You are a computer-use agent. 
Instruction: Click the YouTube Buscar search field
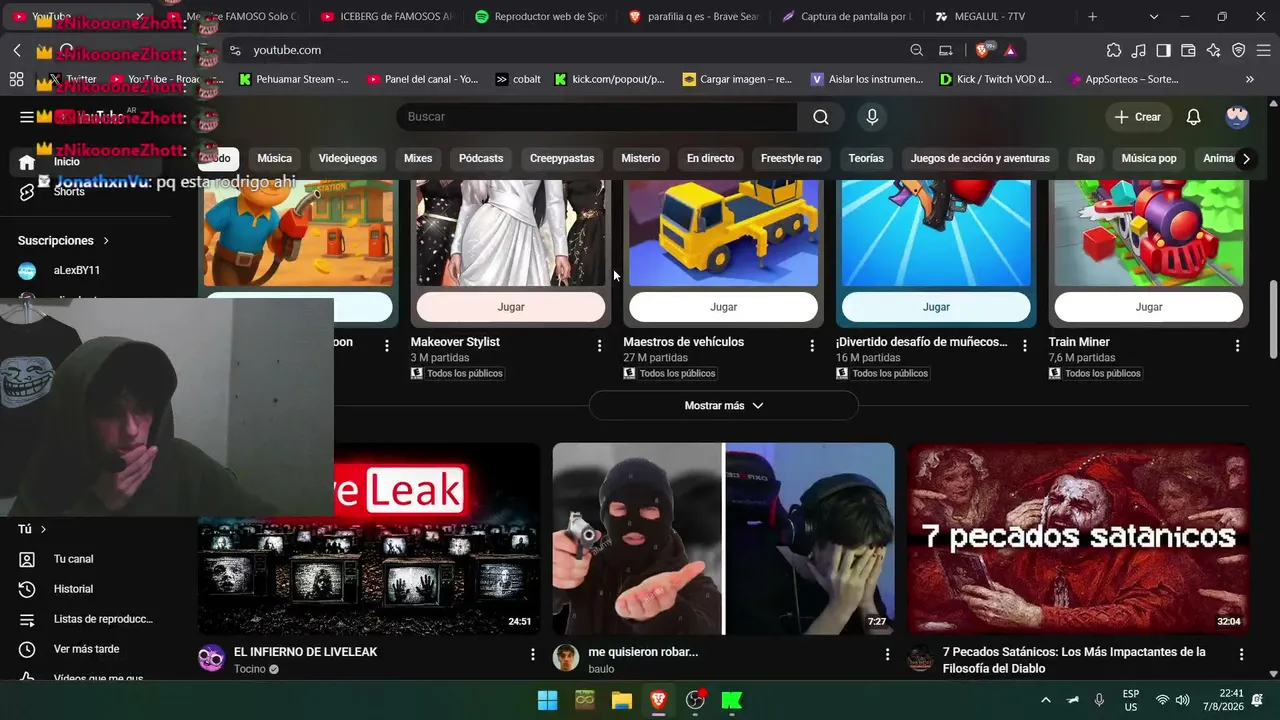597,117
